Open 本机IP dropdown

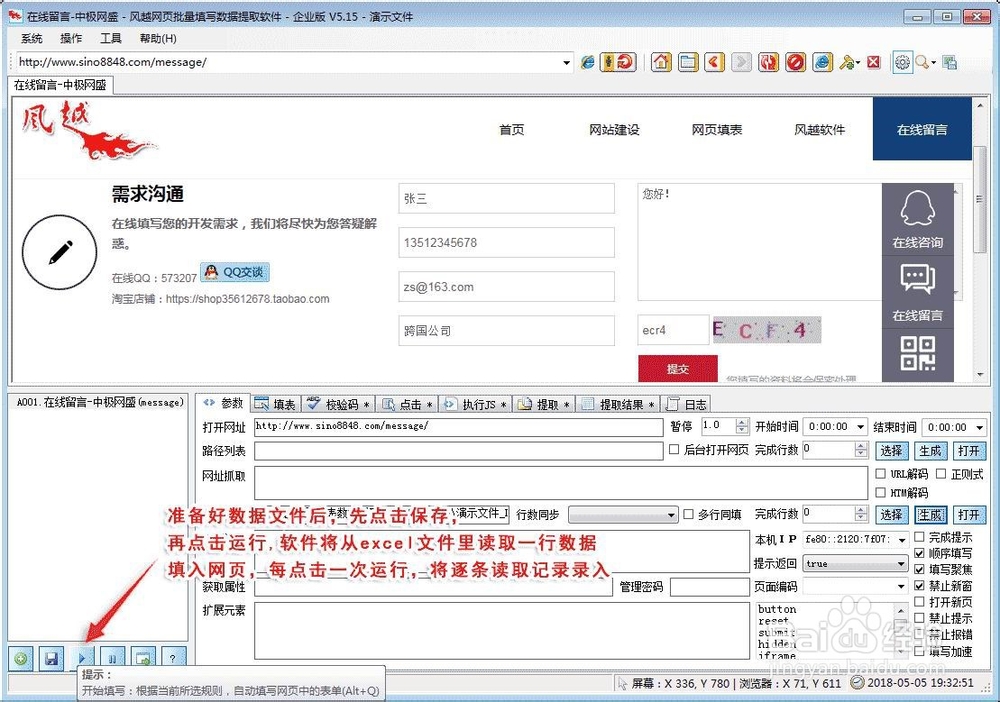(x=902, y=540)
